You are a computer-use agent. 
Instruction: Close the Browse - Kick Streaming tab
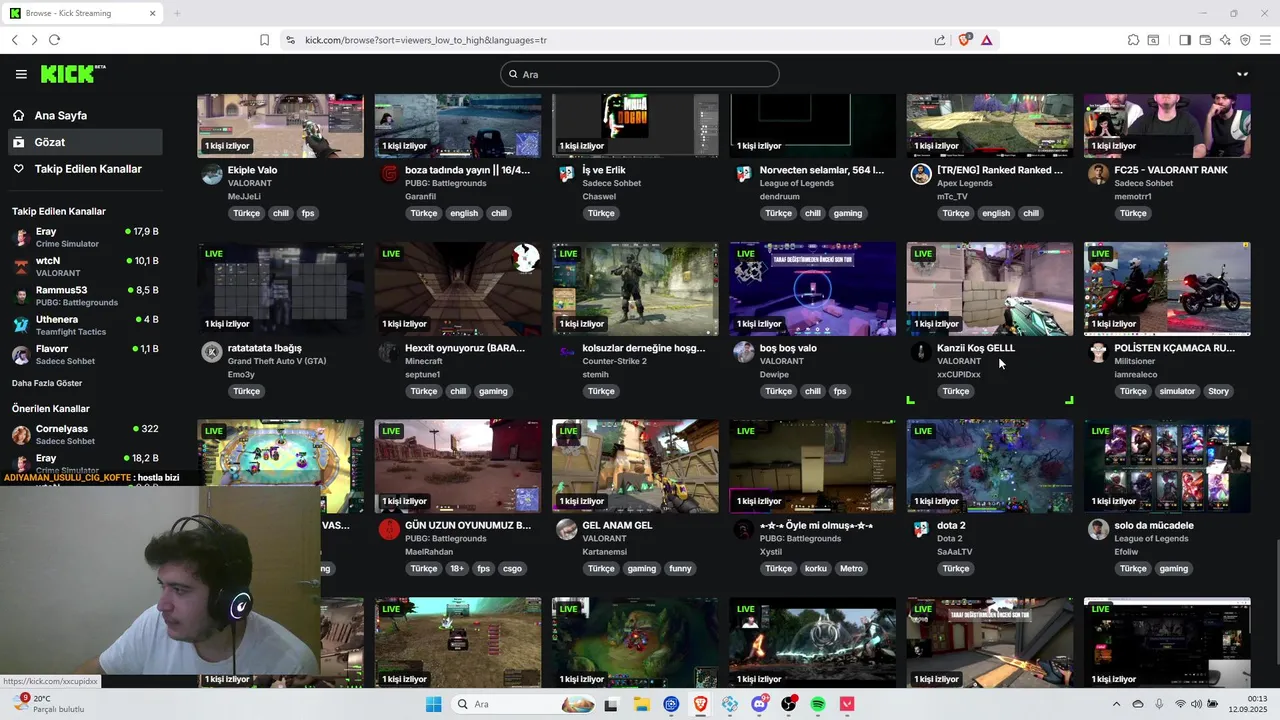pyautogui.click(x=152, y=13)
